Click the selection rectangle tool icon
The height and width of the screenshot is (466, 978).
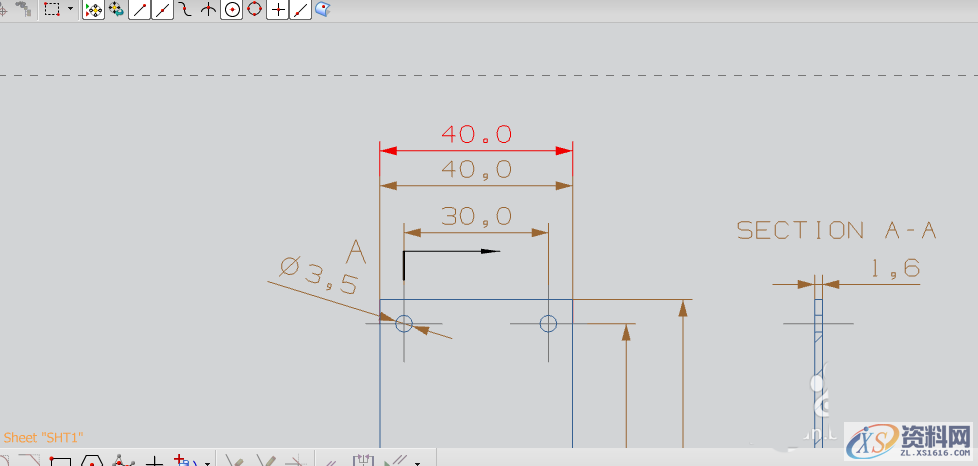click(x=52, y=10)
